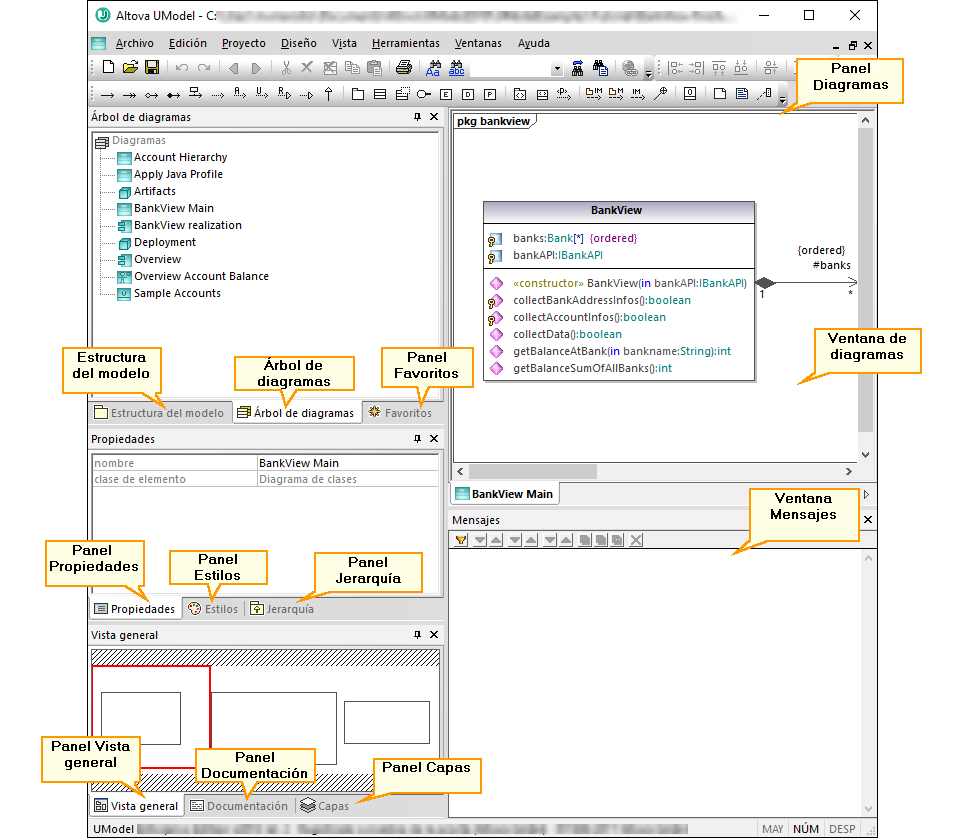Expand the main toolbar overflow options arrow
This screenshot has height=838, width=980.
648,73
